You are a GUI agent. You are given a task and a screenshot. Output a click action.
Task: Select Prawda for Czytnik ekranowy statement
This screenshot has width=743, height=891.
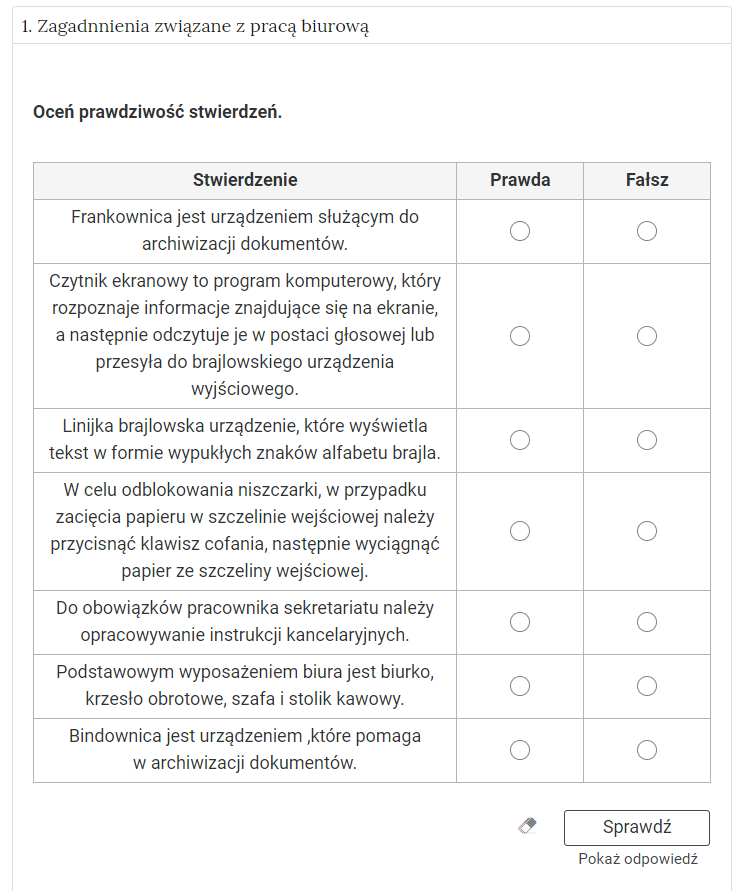click(x=520, y=336)
